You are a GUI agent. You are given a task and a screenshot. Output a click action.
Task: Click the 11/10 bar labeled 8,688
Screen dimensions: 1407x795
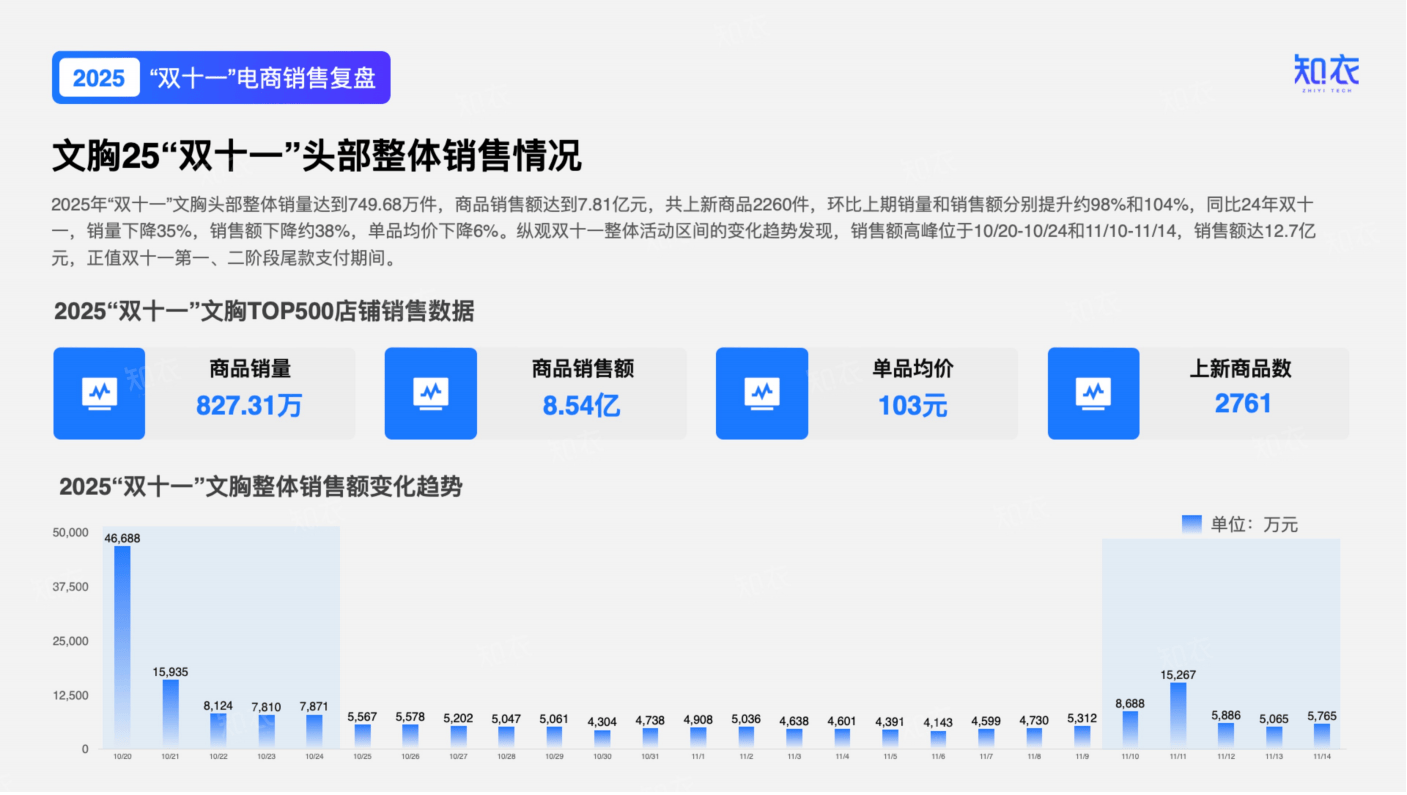click(1130, 730)
